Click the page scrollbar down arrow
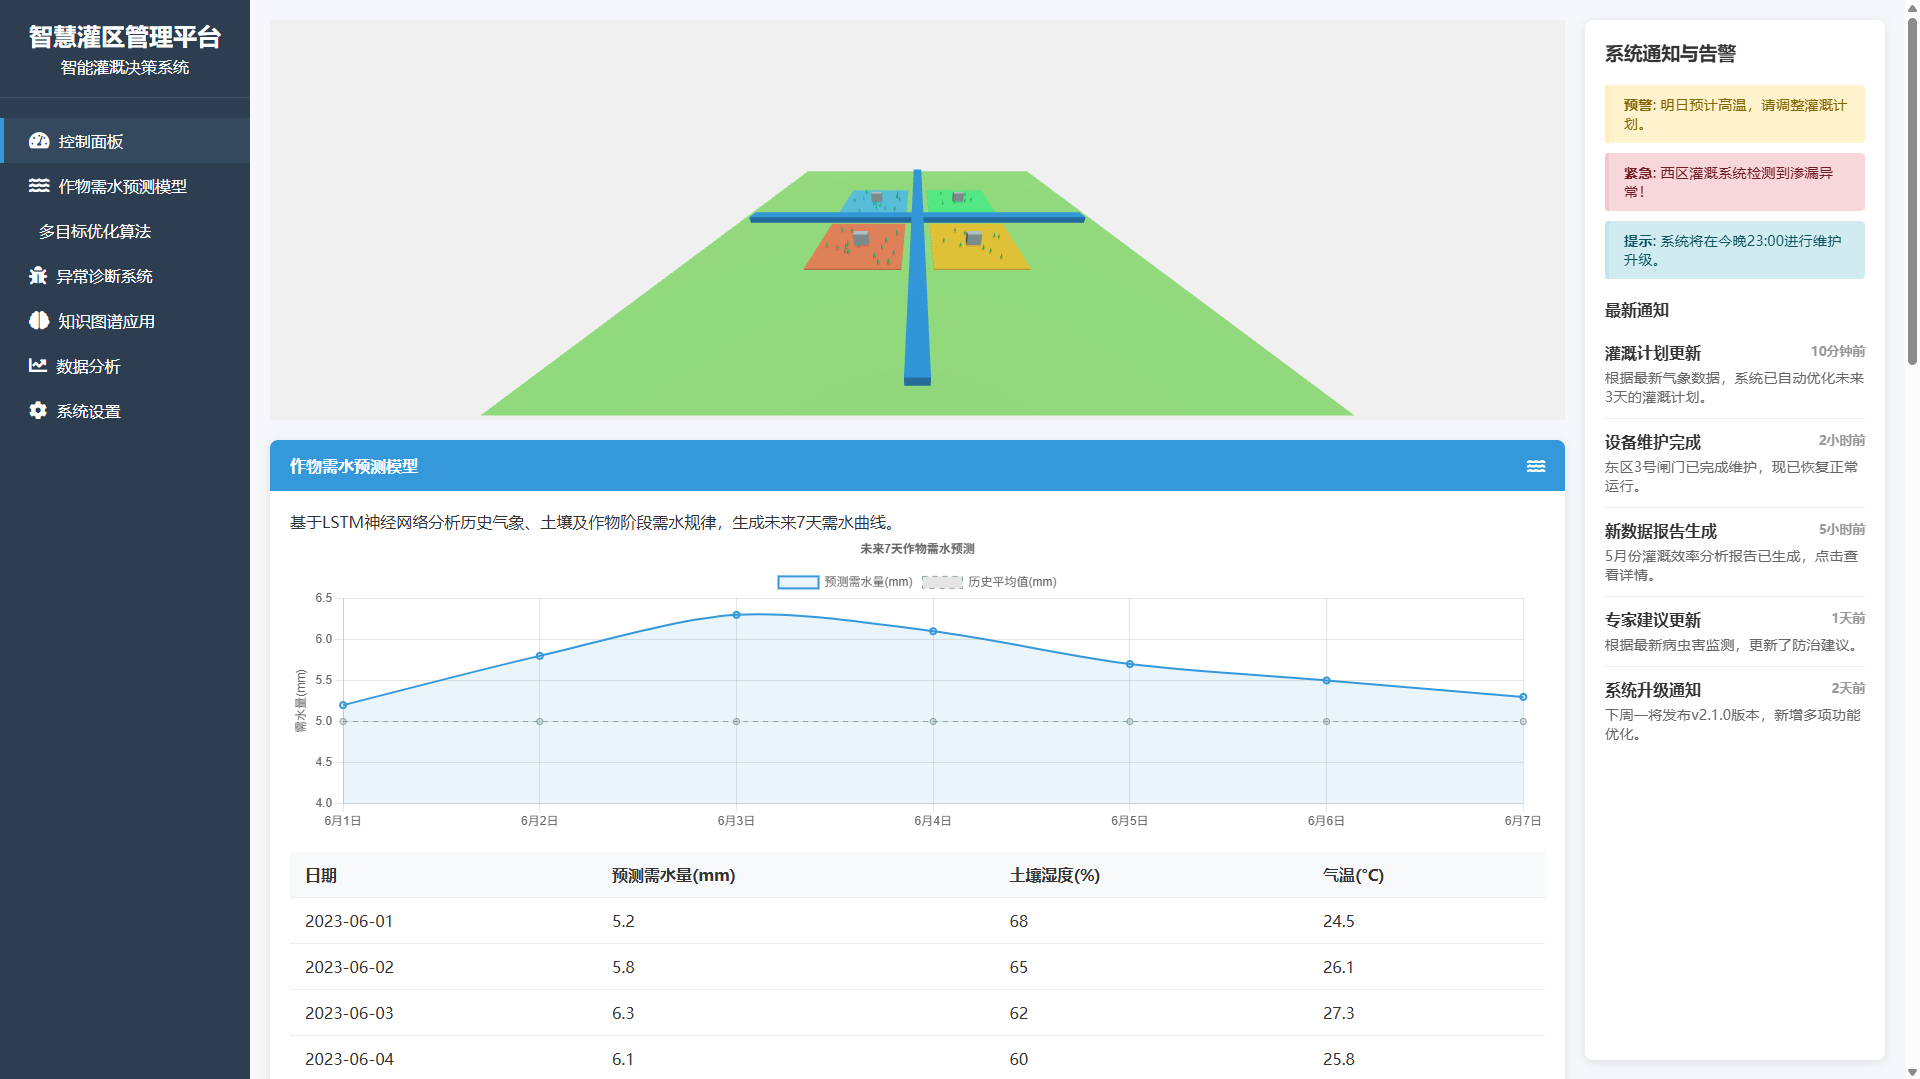Image resolution: width=1920 pixels, height=1079 pixels. click(x=1912, y=1072)
